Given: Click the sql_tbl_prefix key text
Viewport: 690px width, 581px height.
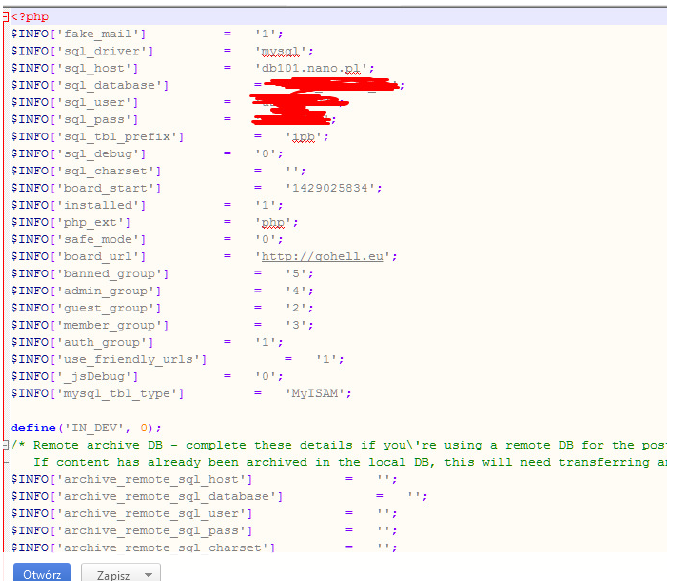Looking at the screenshot, I should click(x=123, y=136).
